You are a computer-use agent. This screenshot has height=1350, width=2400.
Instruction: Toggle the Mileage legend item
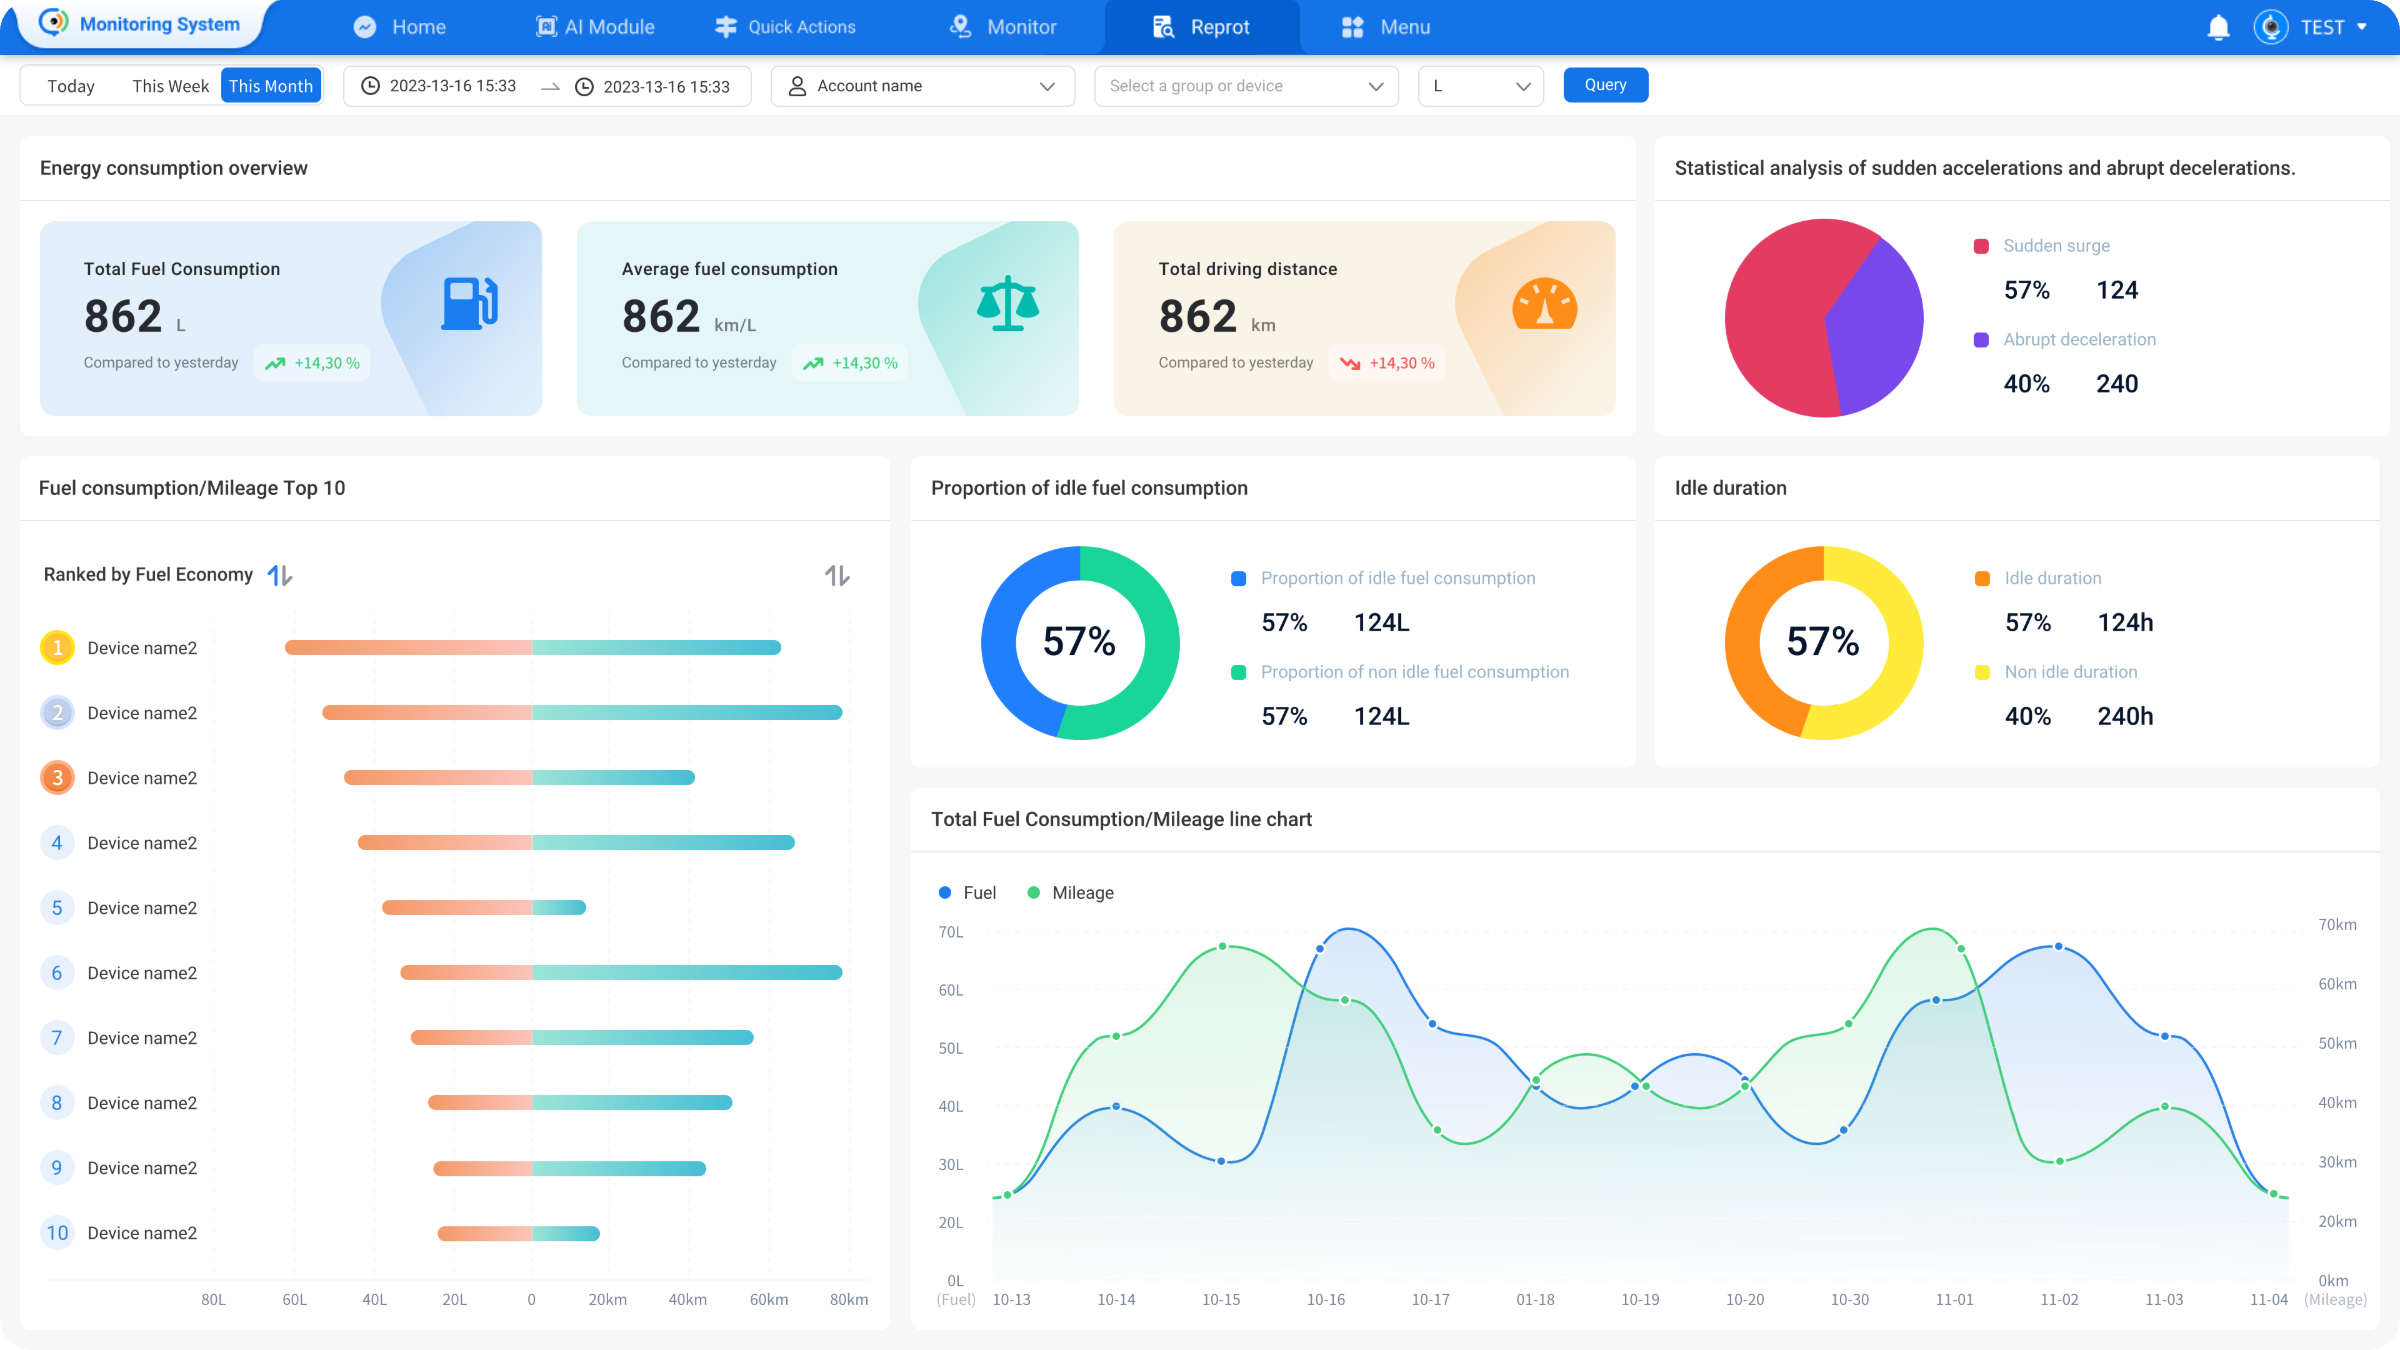click(x=1070, y=892)
